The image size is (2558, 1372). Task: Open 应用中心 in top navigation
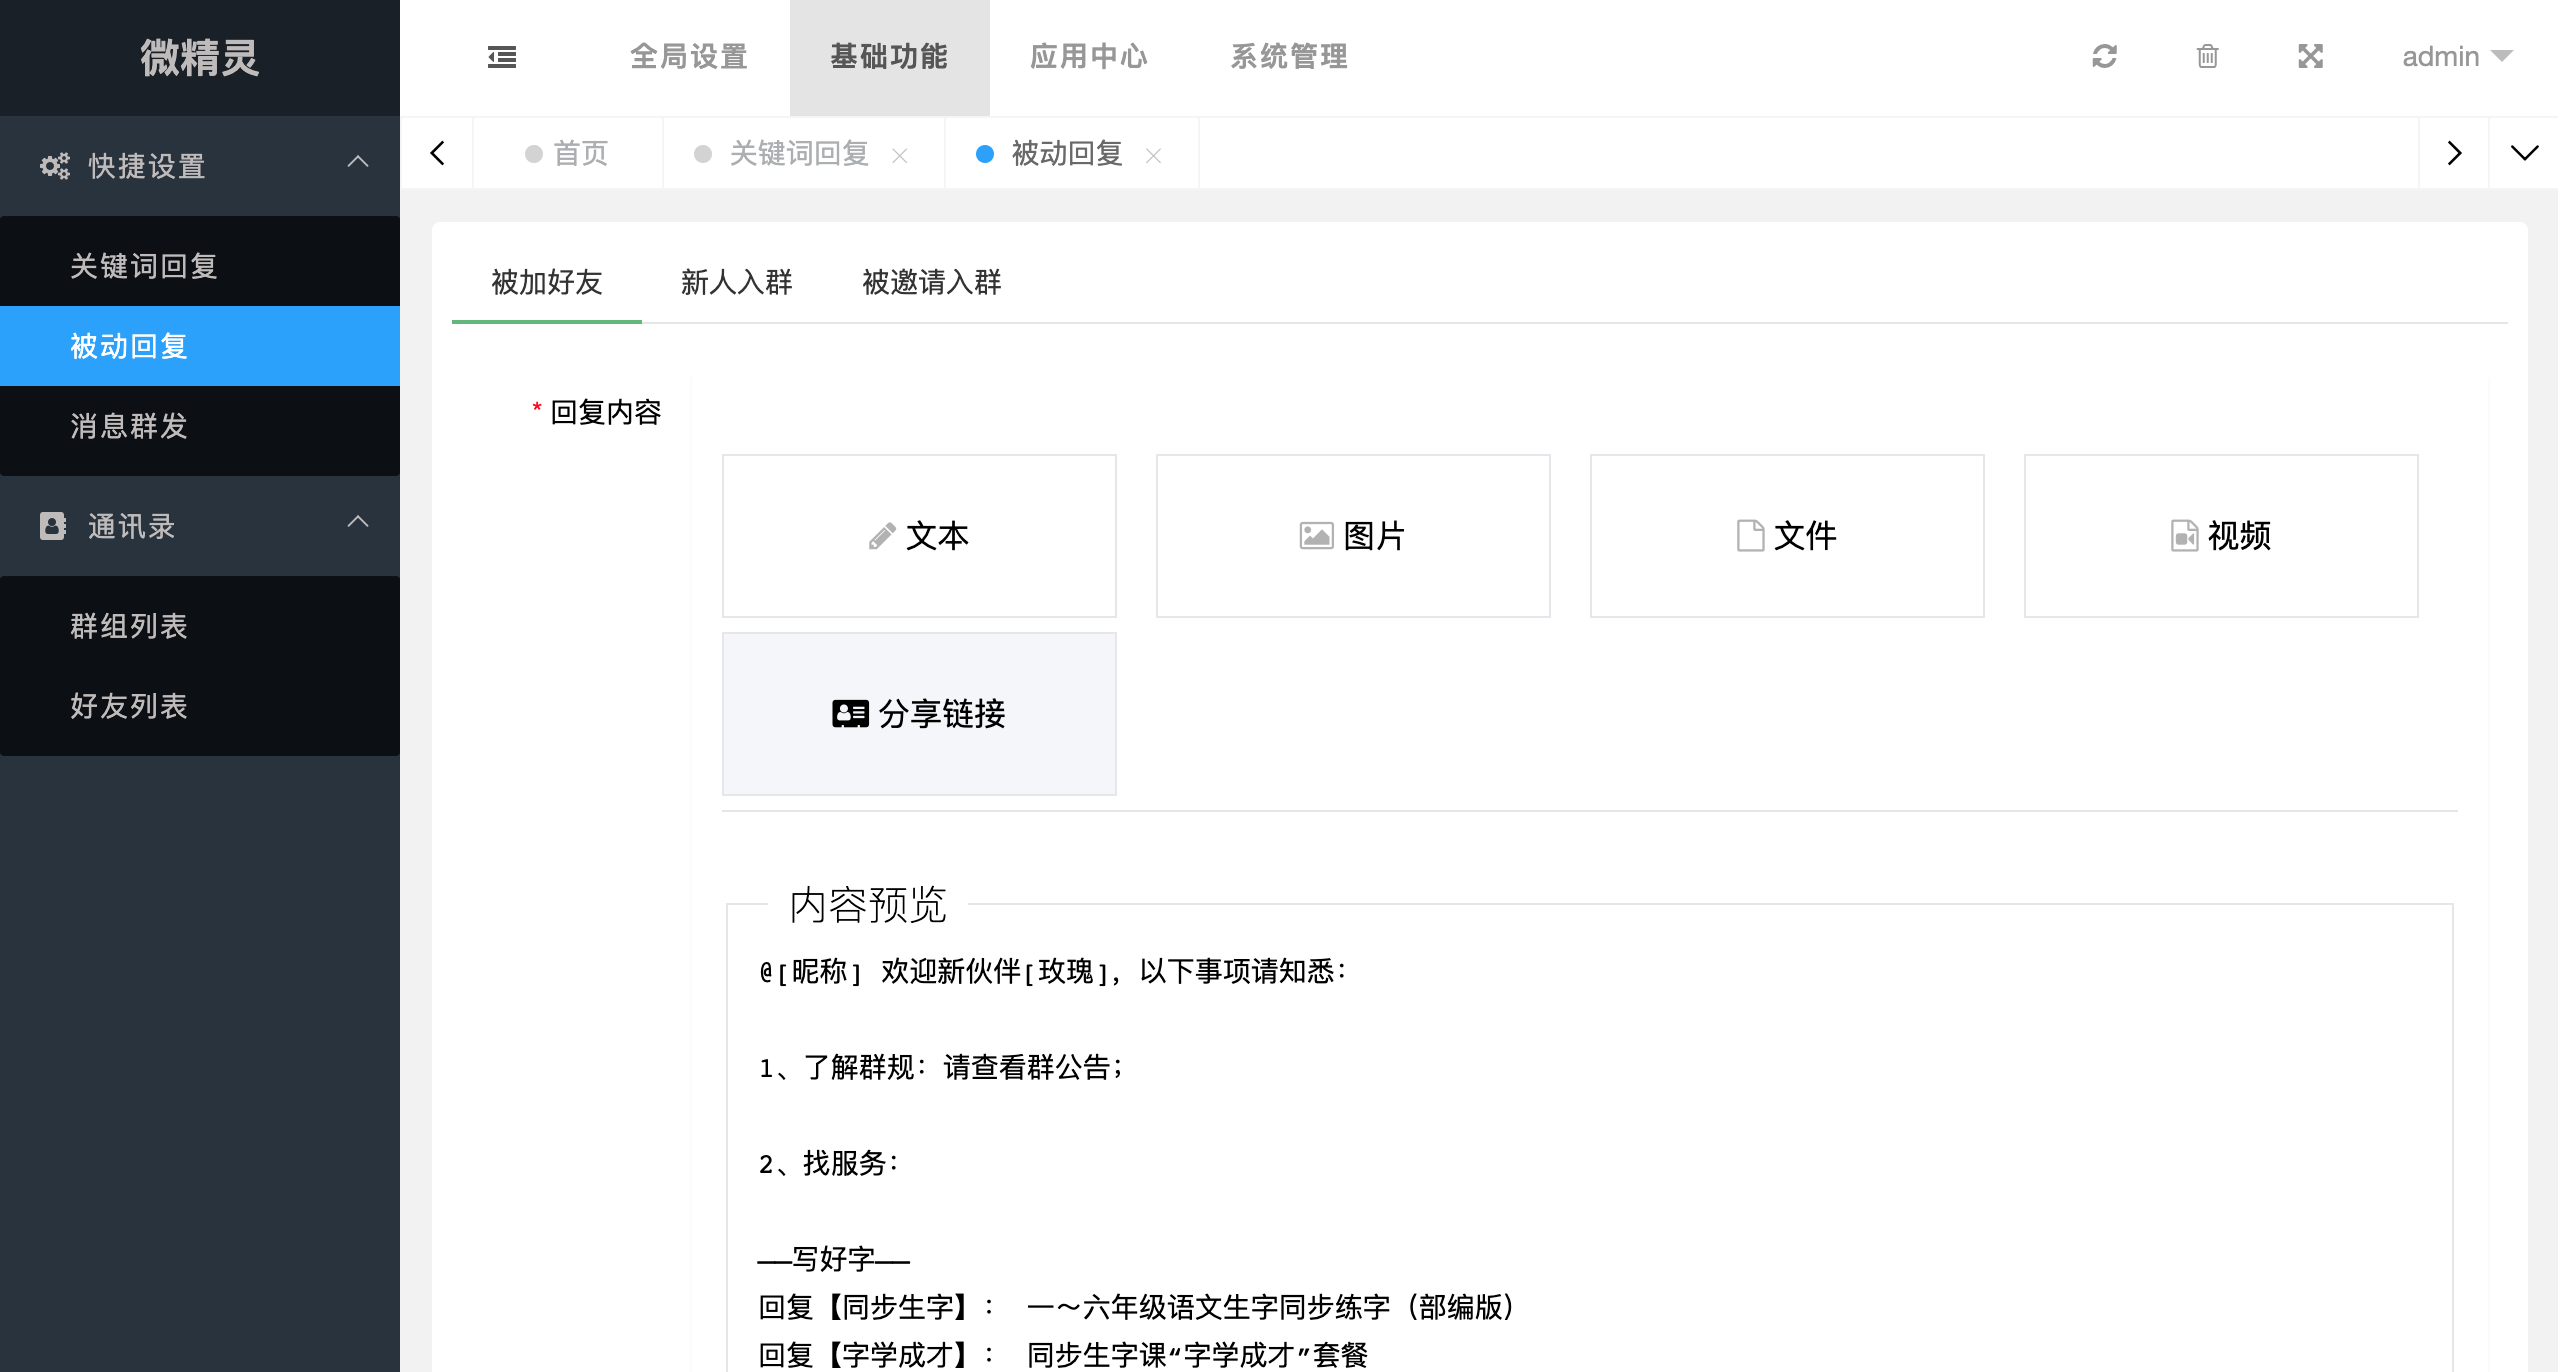point(1089,57)
